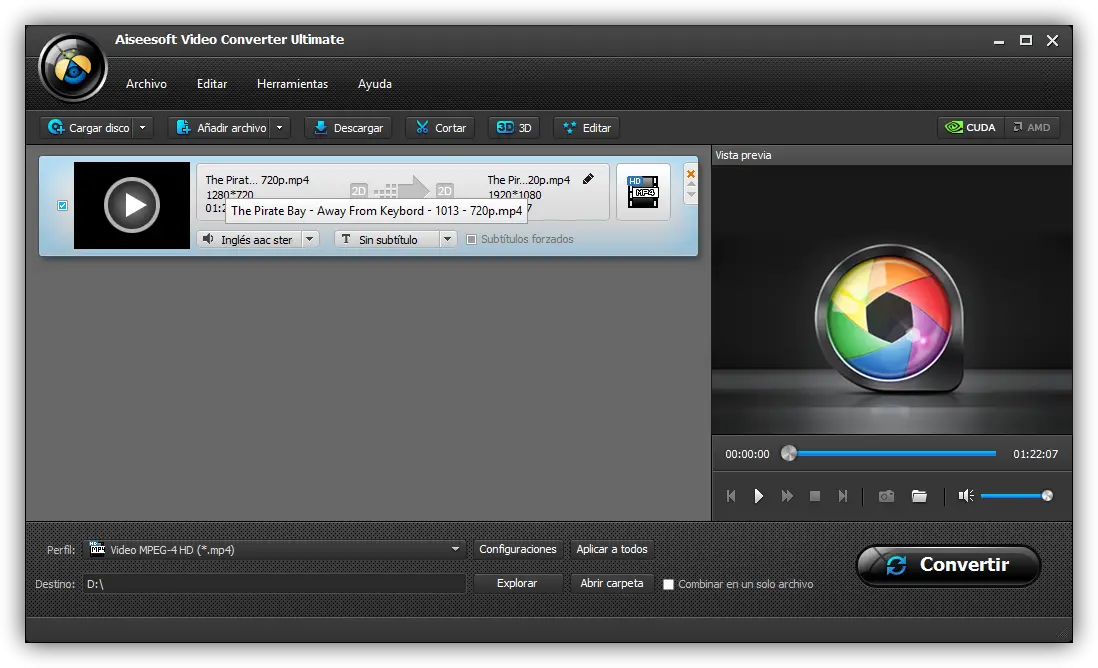Open the Perfil format dropdown
The image size is (1098, 668).
(x=274, y=550)
